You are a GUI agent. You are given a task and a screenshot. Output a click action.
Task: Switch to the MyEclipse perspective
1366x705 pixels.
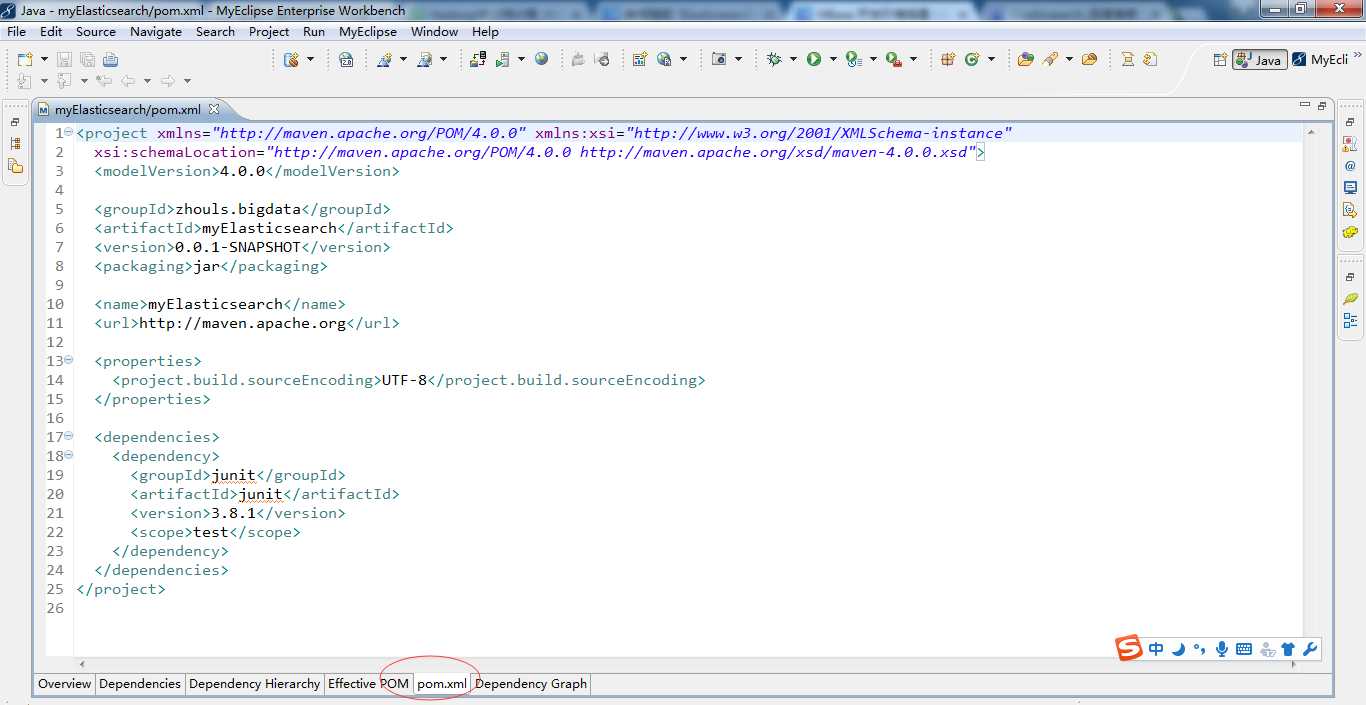1320,60
